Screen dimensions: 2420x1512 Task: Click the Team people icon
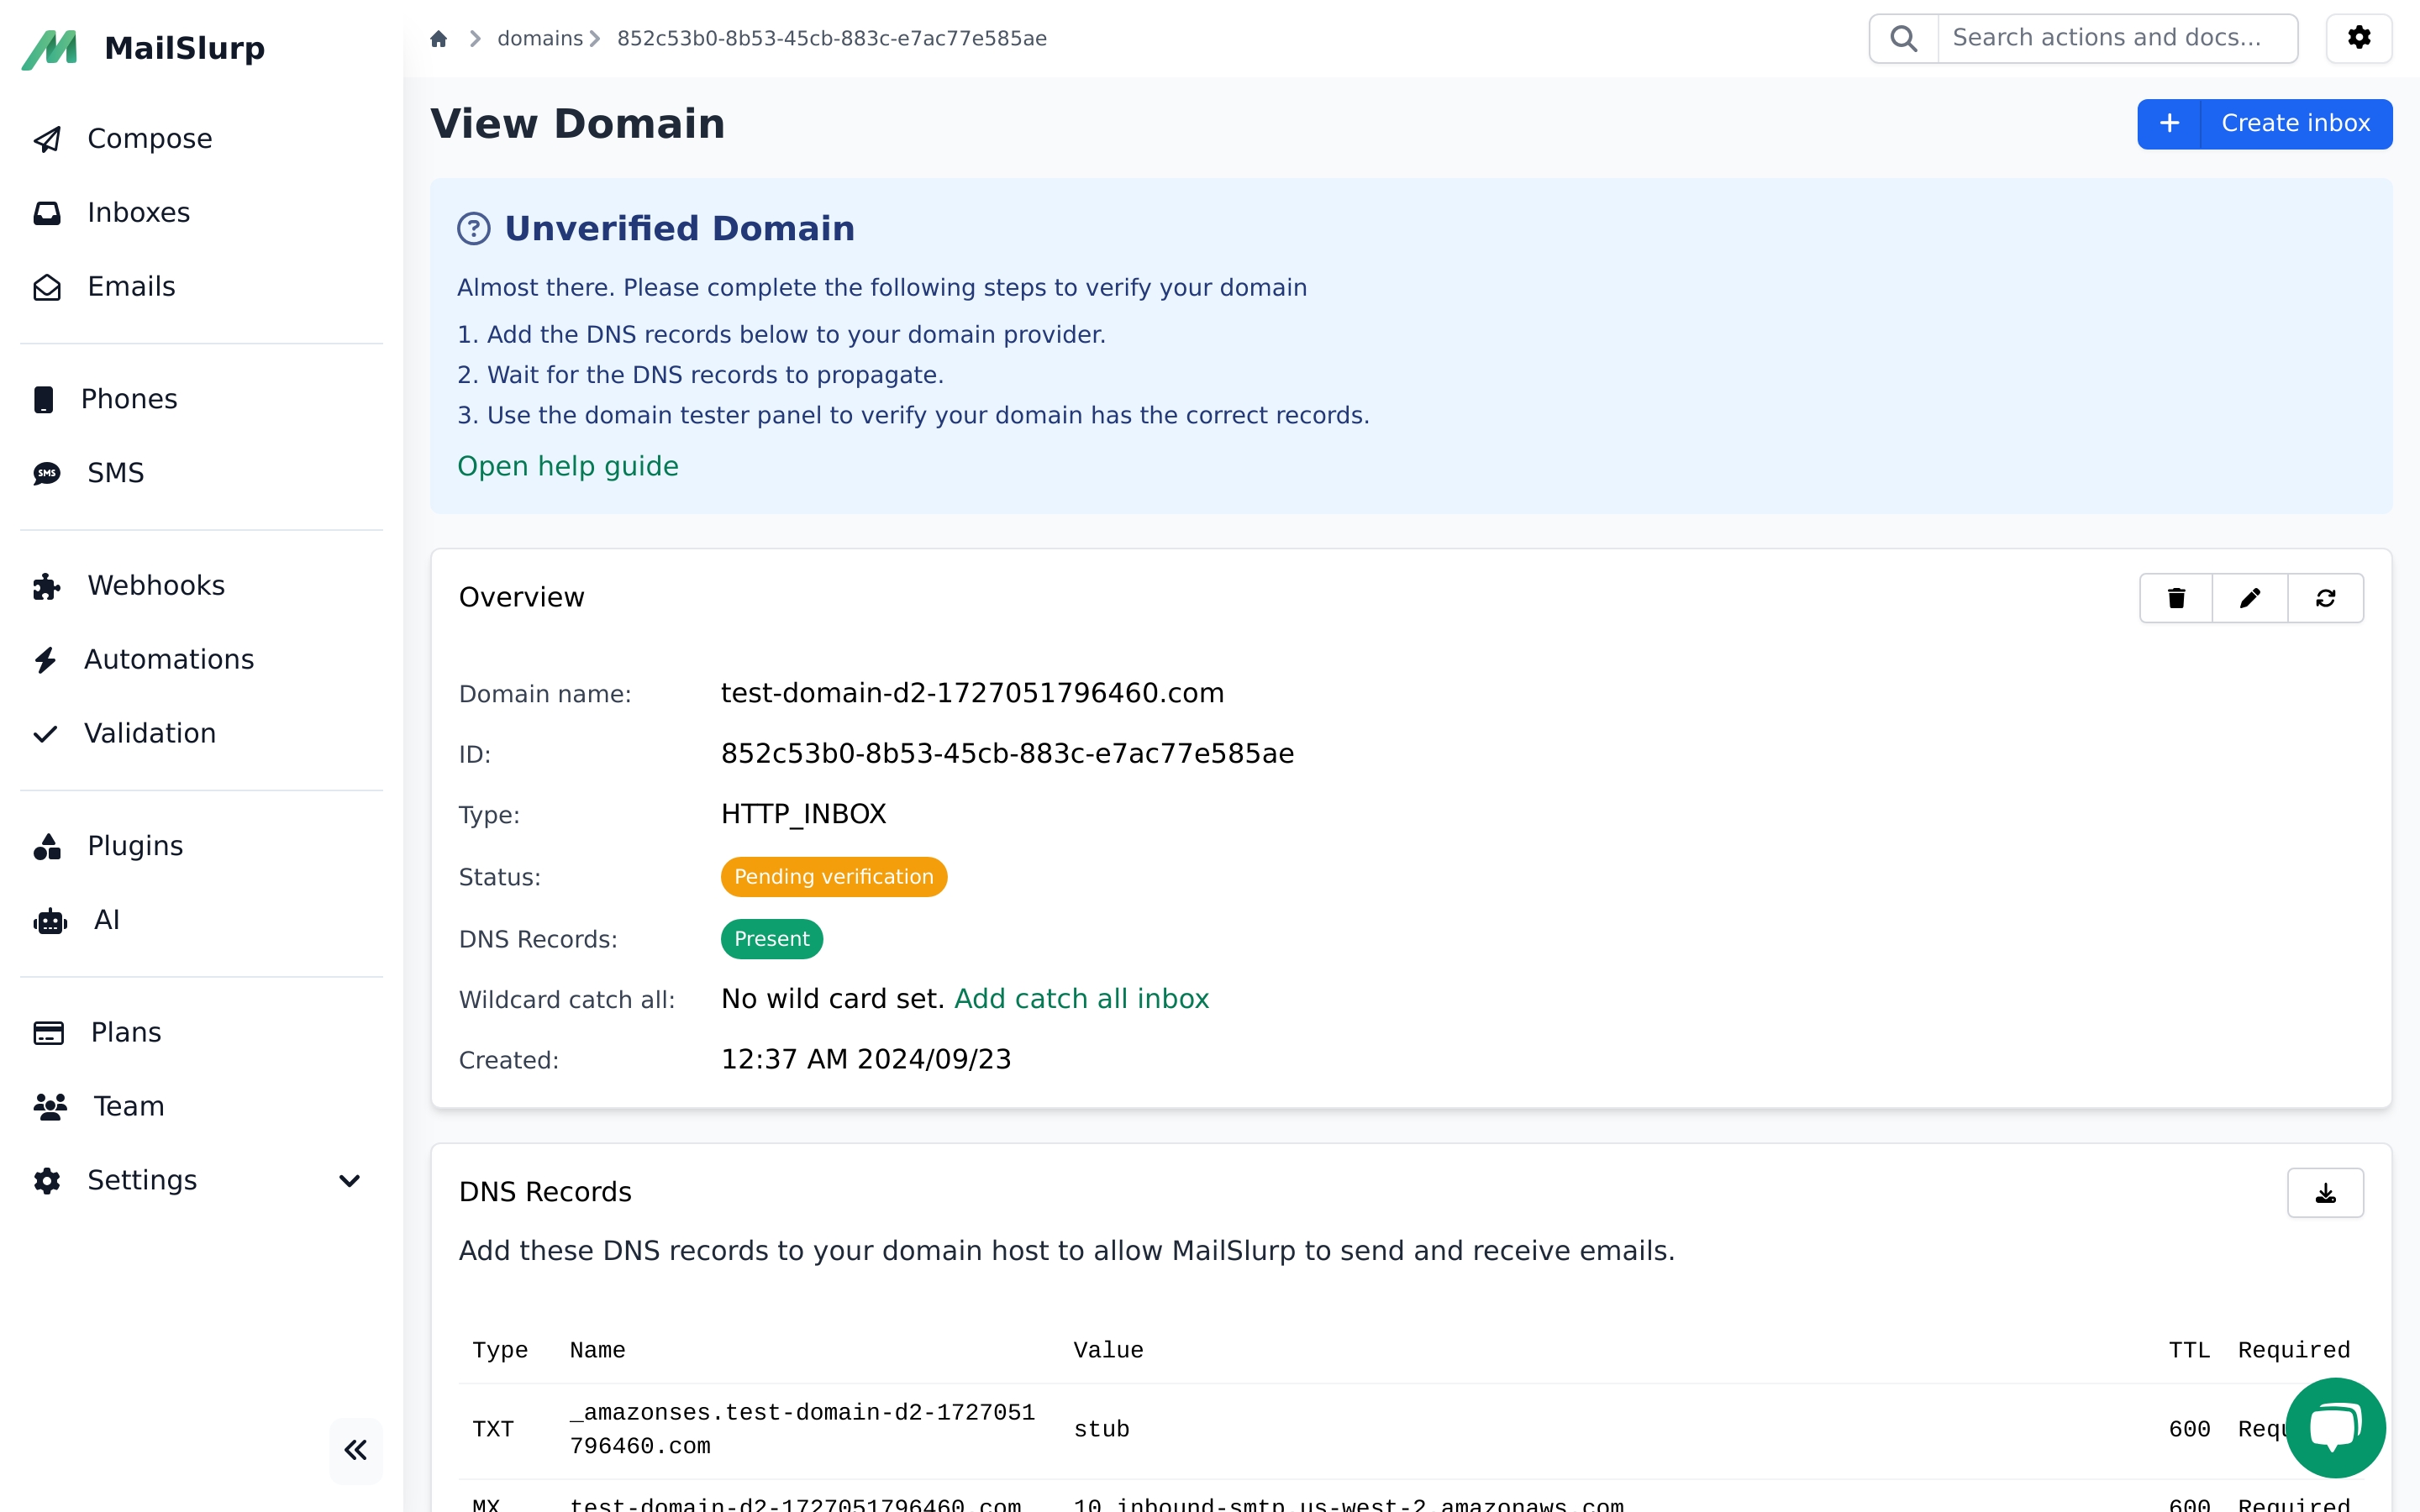tap(50, 1107)
